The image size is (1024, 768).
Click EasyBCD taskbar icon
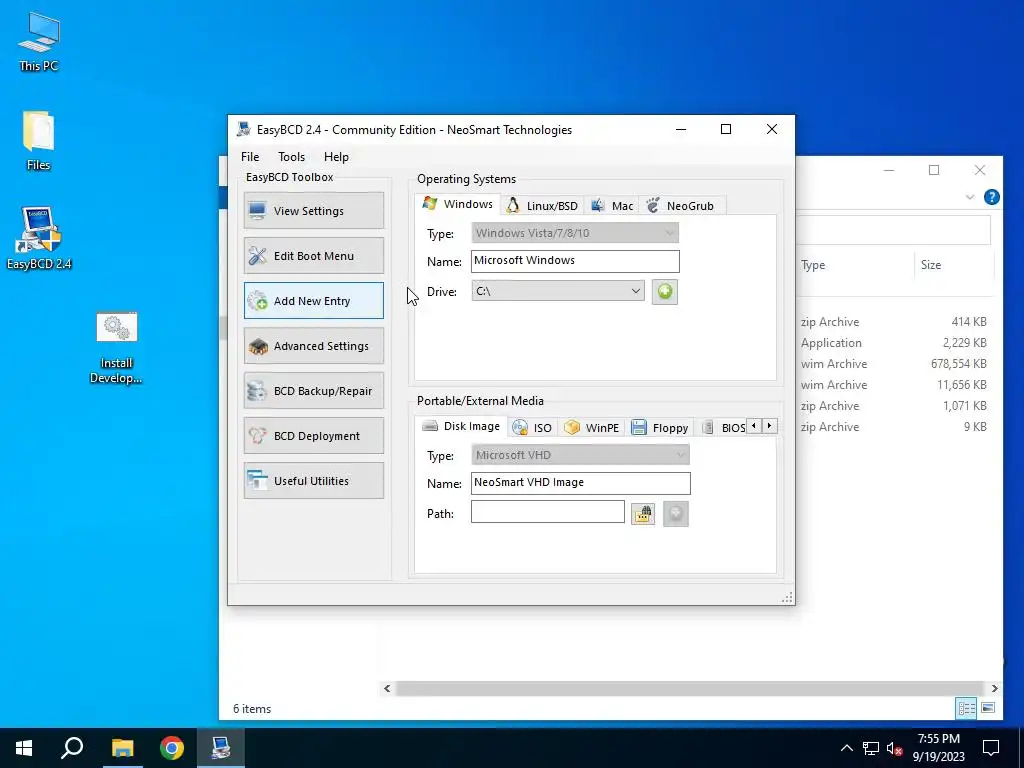221,748
